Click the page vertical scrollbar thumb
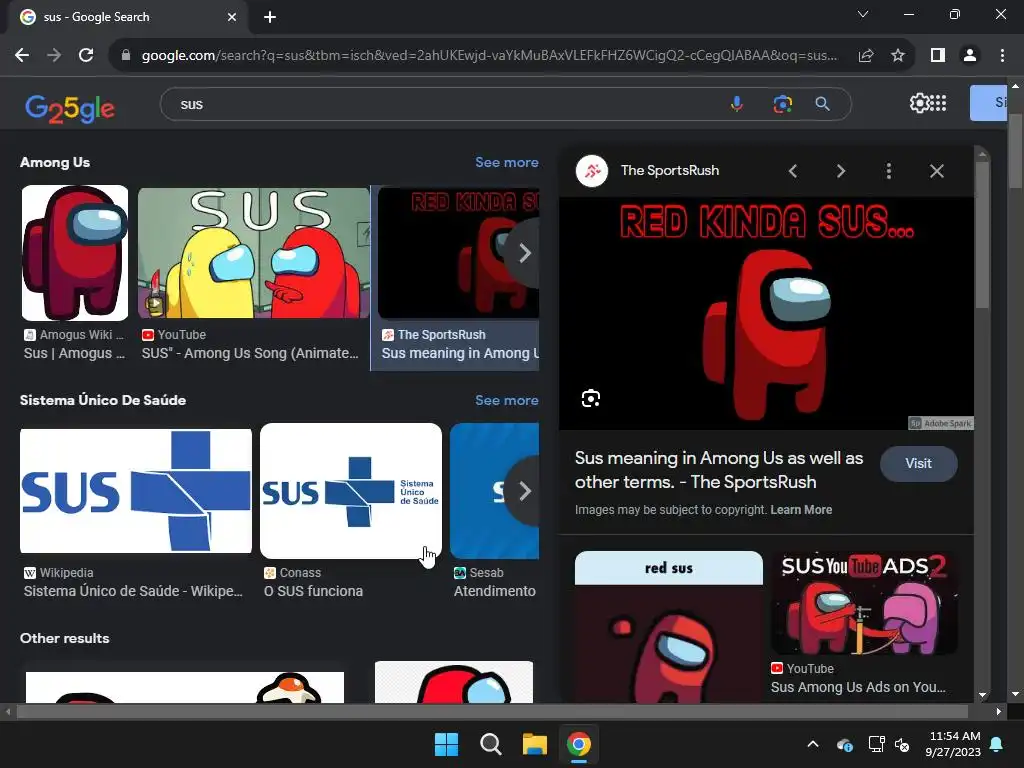The image size is (1024, 768). click(x=1015, y=150)
